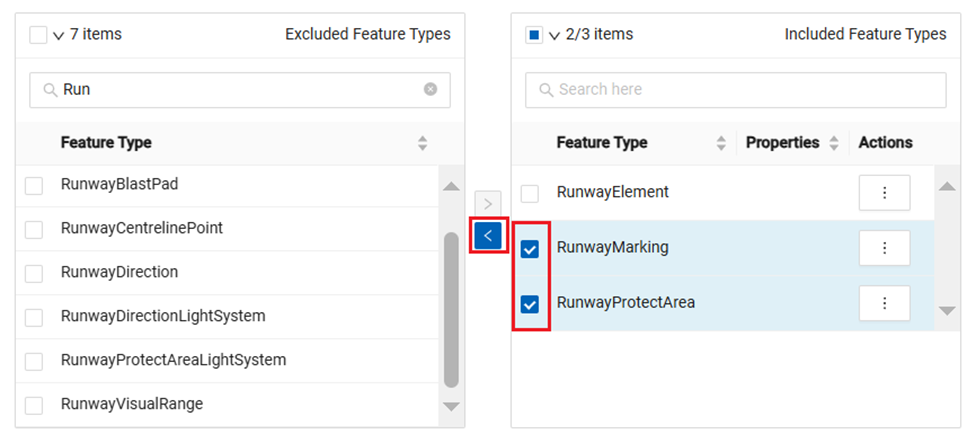Check the RunwayBlastPad checkbox
Image resolution: width=976 pixels, height=443 pixels.
pos(34,185)
